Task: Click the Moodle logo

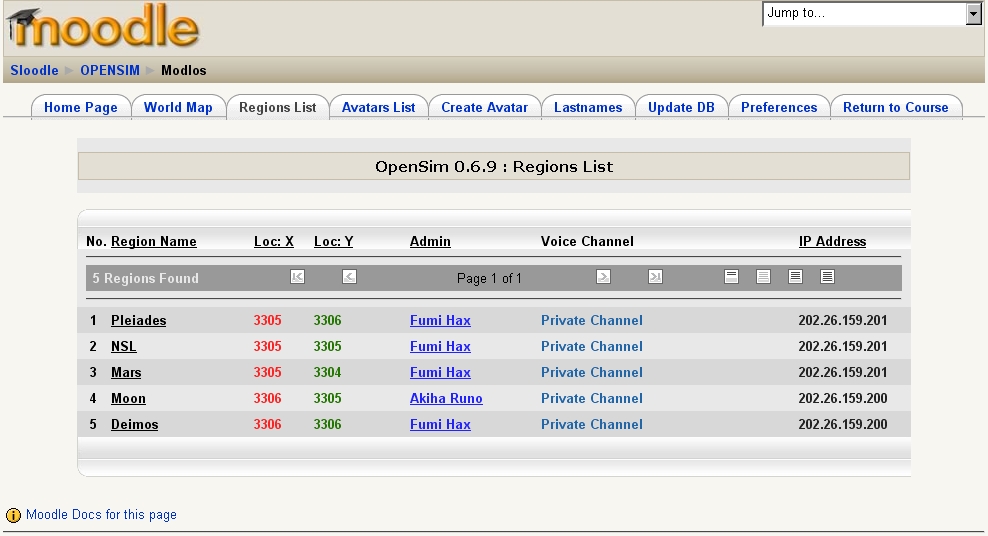Action: 103,28
